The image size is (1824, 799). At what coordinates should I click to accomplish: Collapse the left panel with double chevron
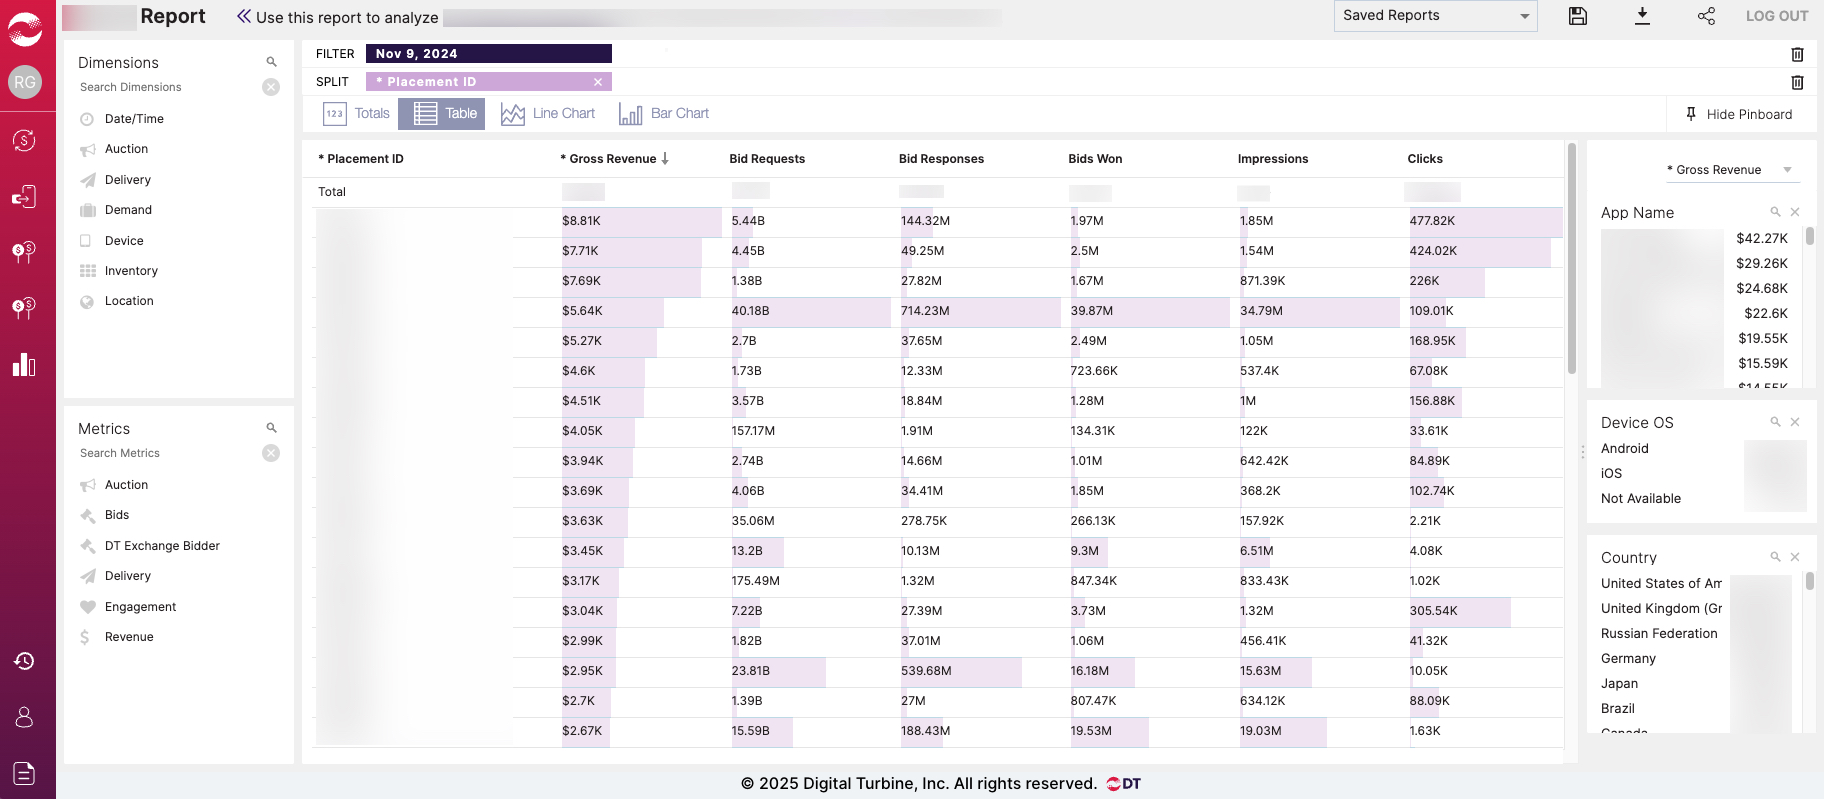(x=243, y=17)
